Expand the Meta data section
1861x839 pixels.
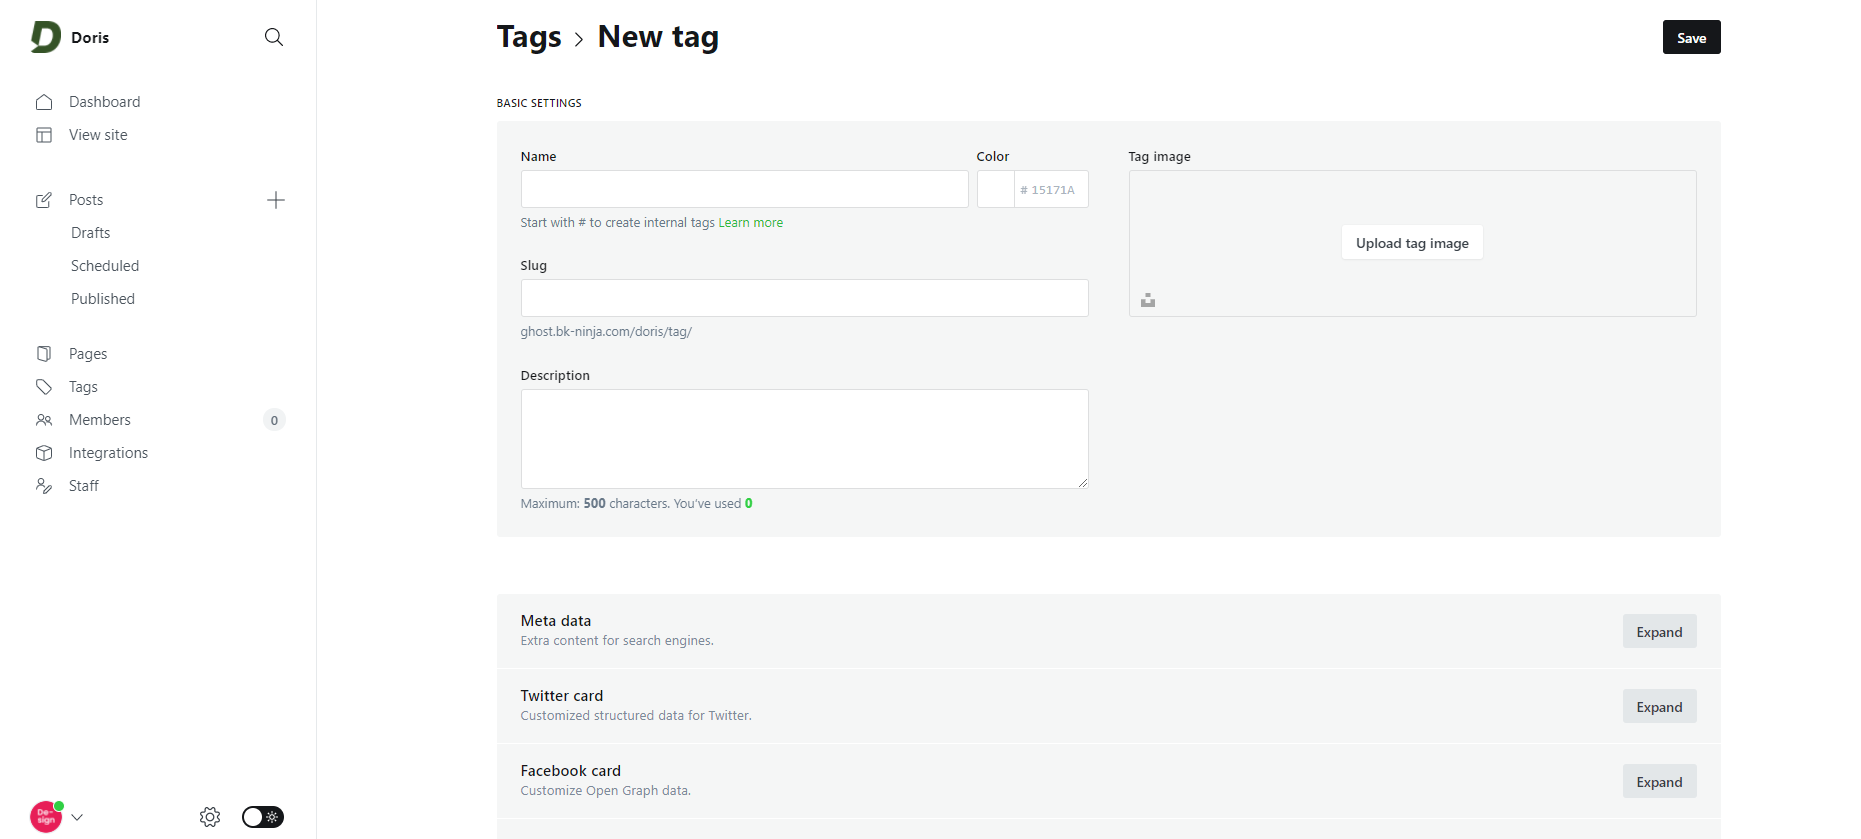coord(1659,632)
